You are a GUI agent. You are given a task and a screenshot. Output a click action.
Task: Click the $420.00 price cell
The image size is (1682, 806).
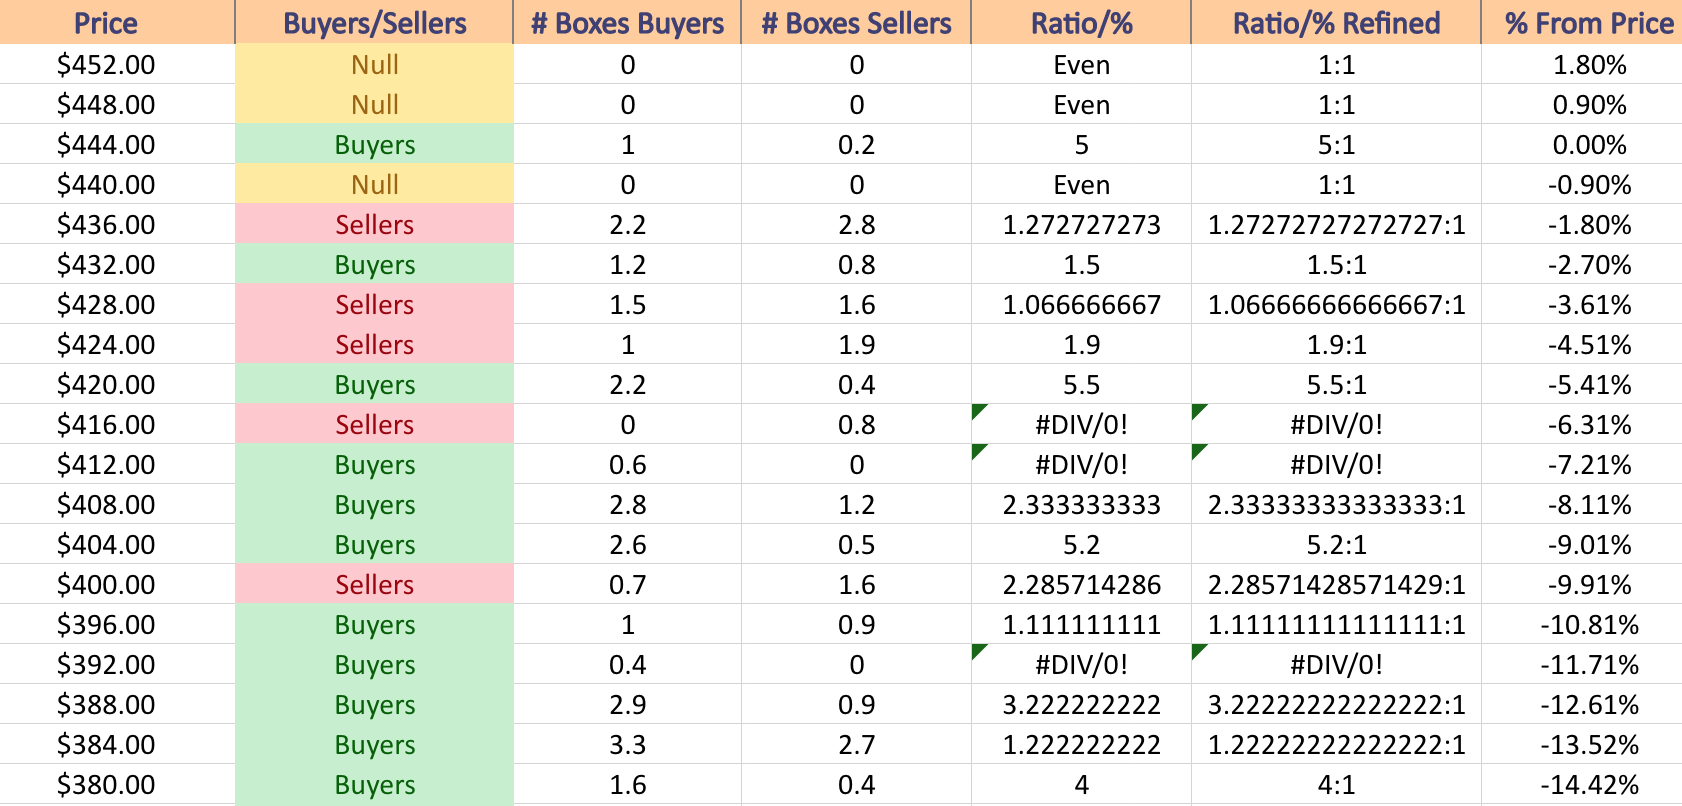point(117,385)
